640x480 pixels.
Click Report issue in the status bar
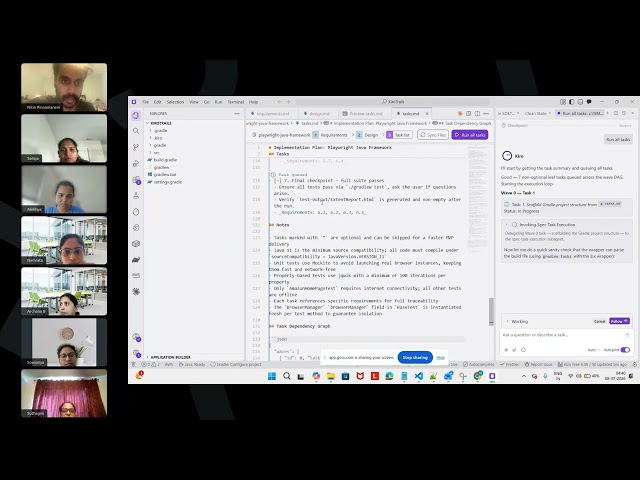(x=538, y=364)
